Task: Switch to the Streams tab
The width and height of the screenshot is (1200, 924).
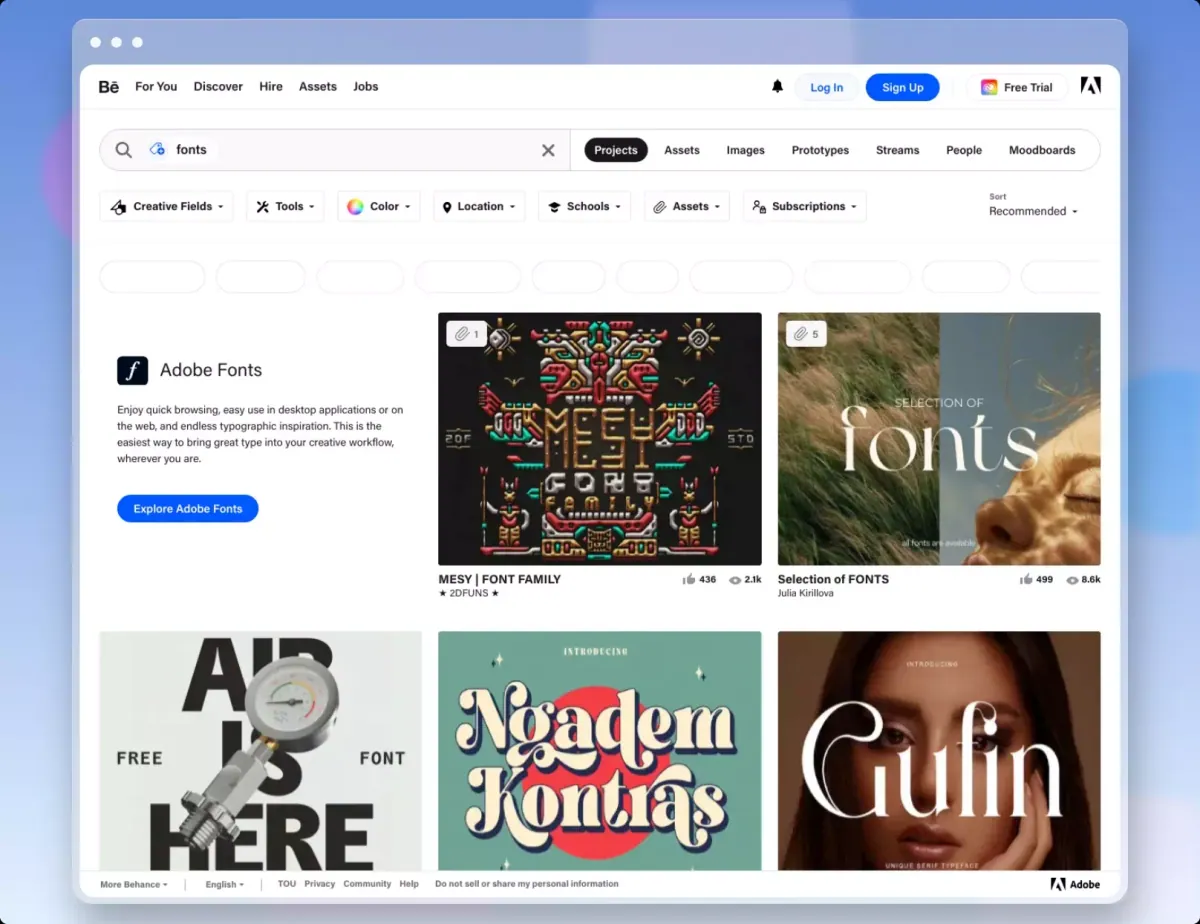Action: [897, 150]
